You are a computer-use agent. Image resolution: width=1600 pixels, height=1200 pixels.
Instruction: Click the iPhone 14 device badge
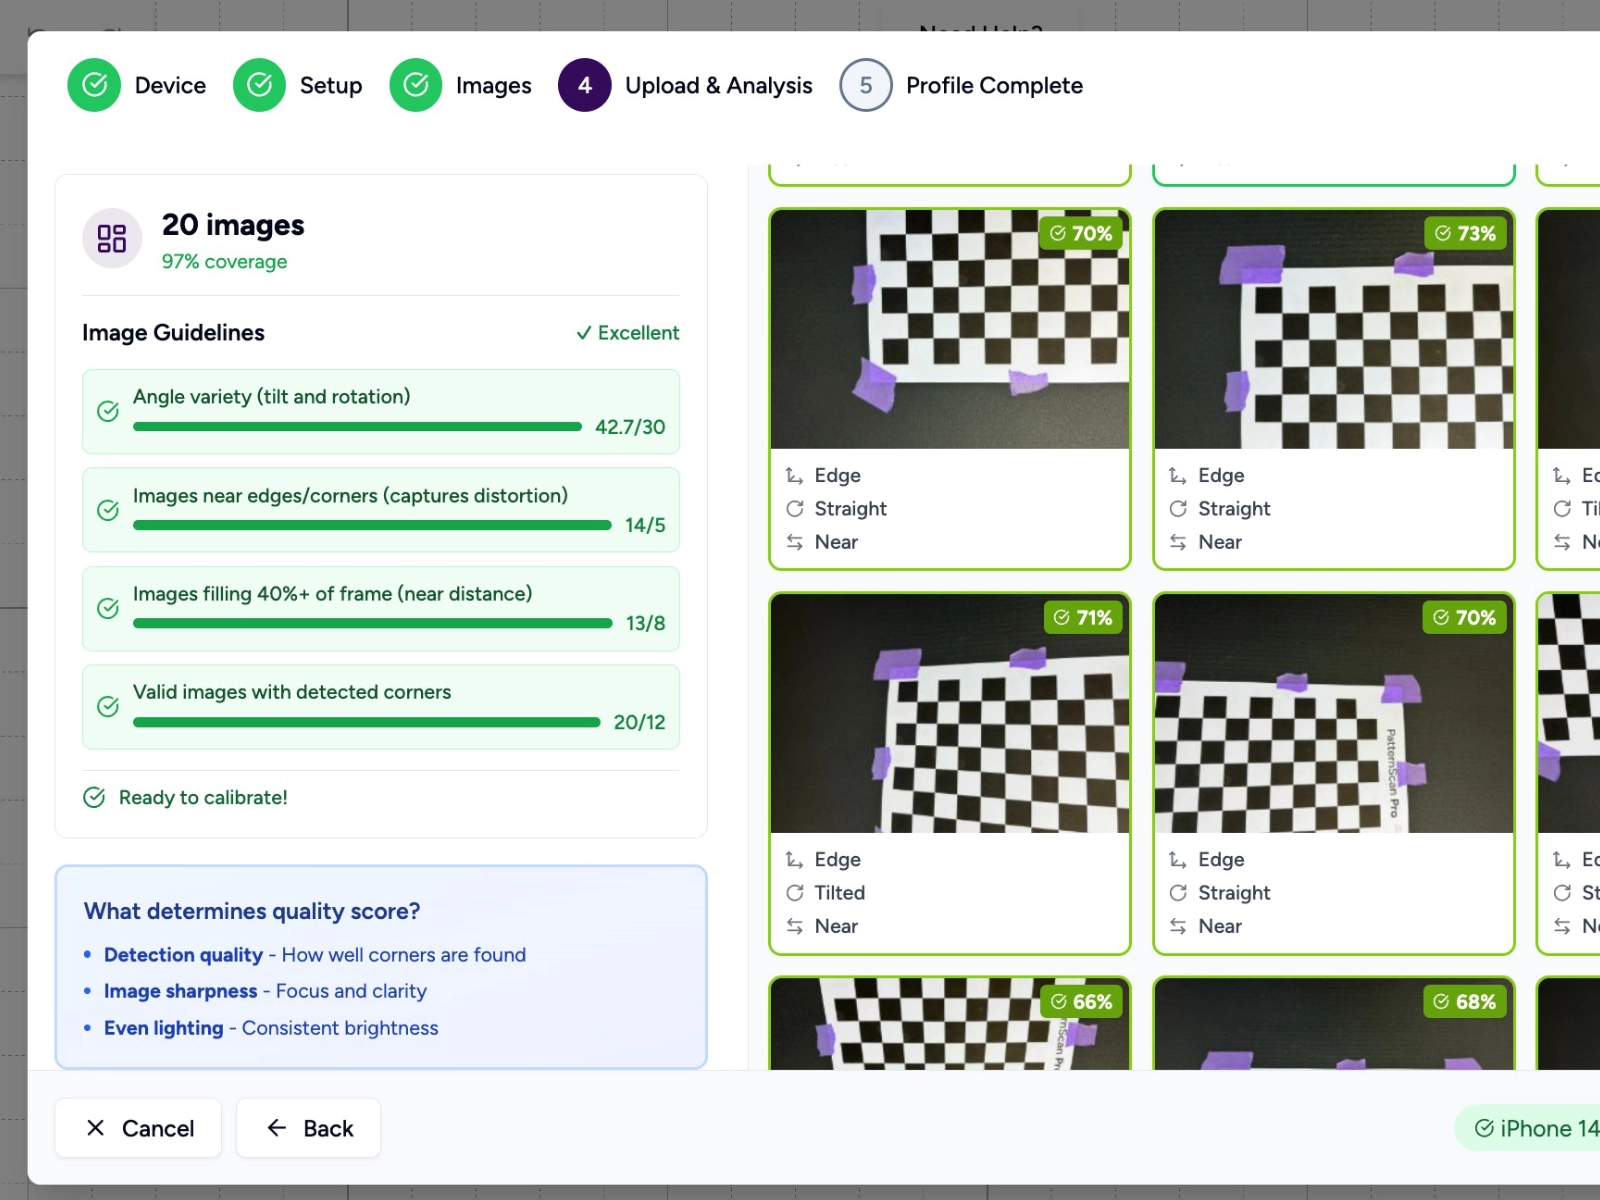point(1528,1128)
